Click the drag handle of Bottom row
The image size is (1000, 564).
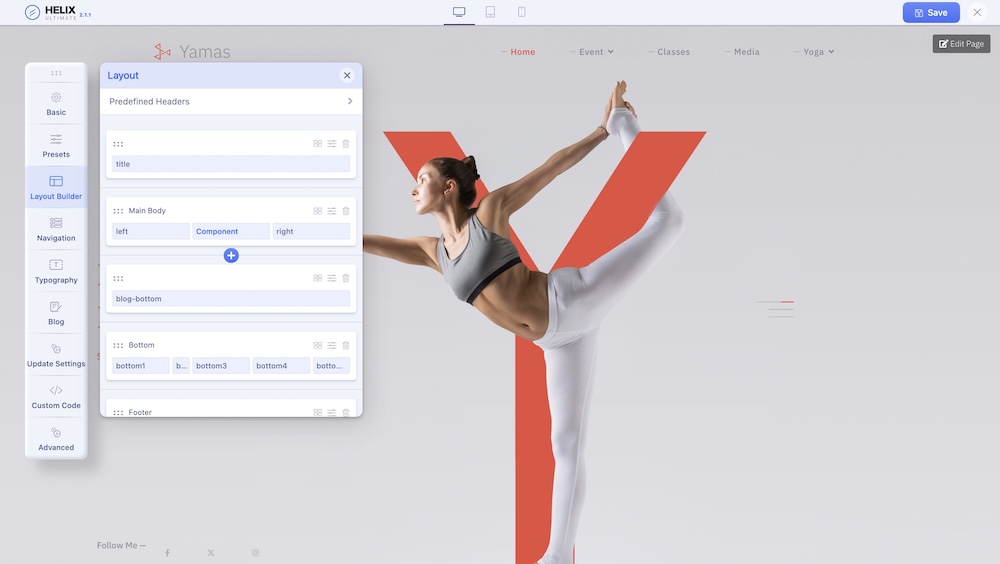118,345
